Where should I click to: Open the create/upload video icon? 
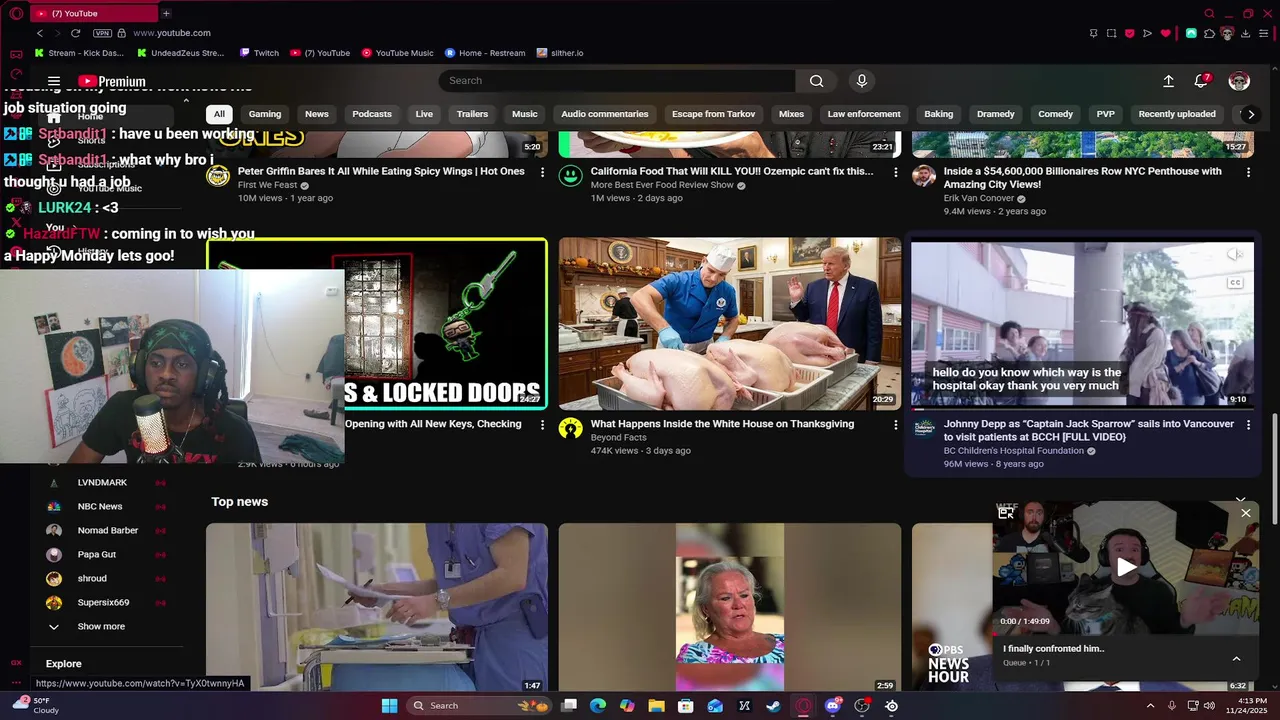point(1168,81)
